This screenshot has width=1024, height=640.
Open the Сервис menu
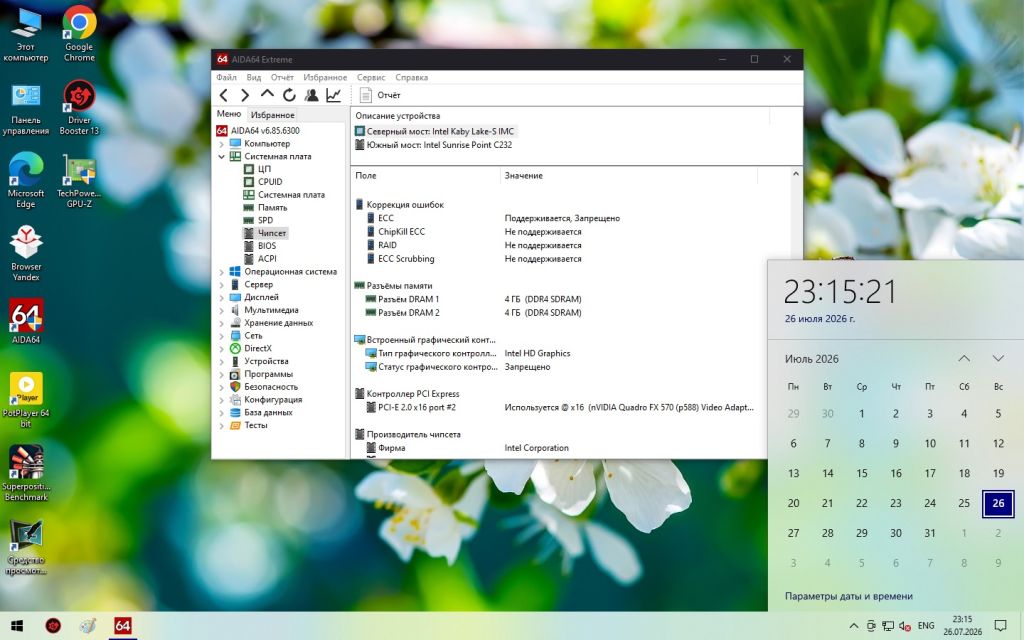pos(371,77)
